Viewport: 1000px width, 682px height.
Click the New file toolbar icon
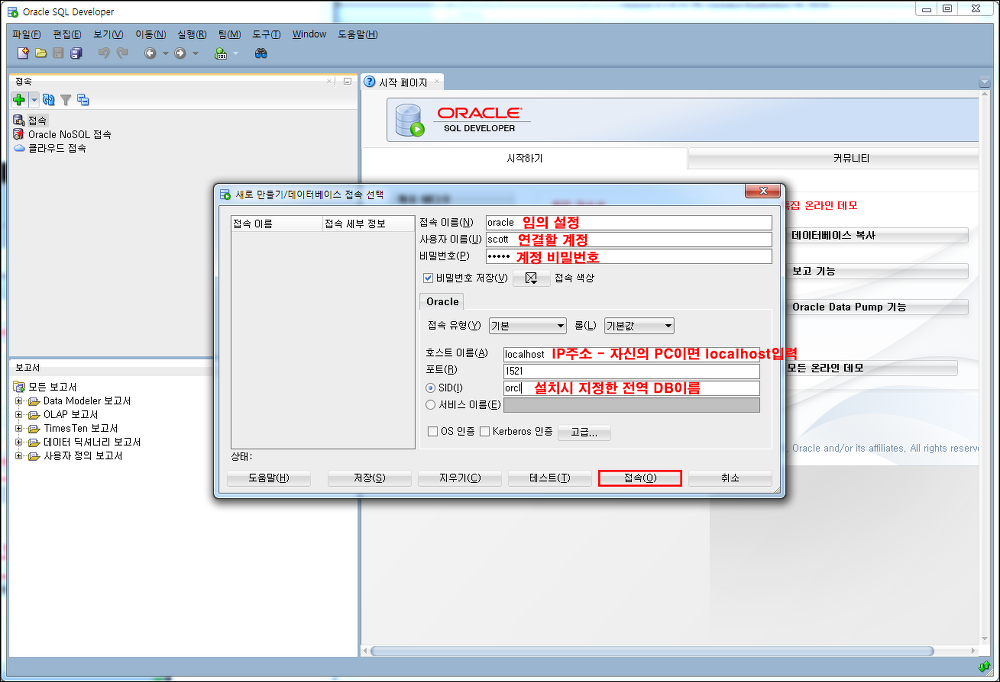[23, 53]
